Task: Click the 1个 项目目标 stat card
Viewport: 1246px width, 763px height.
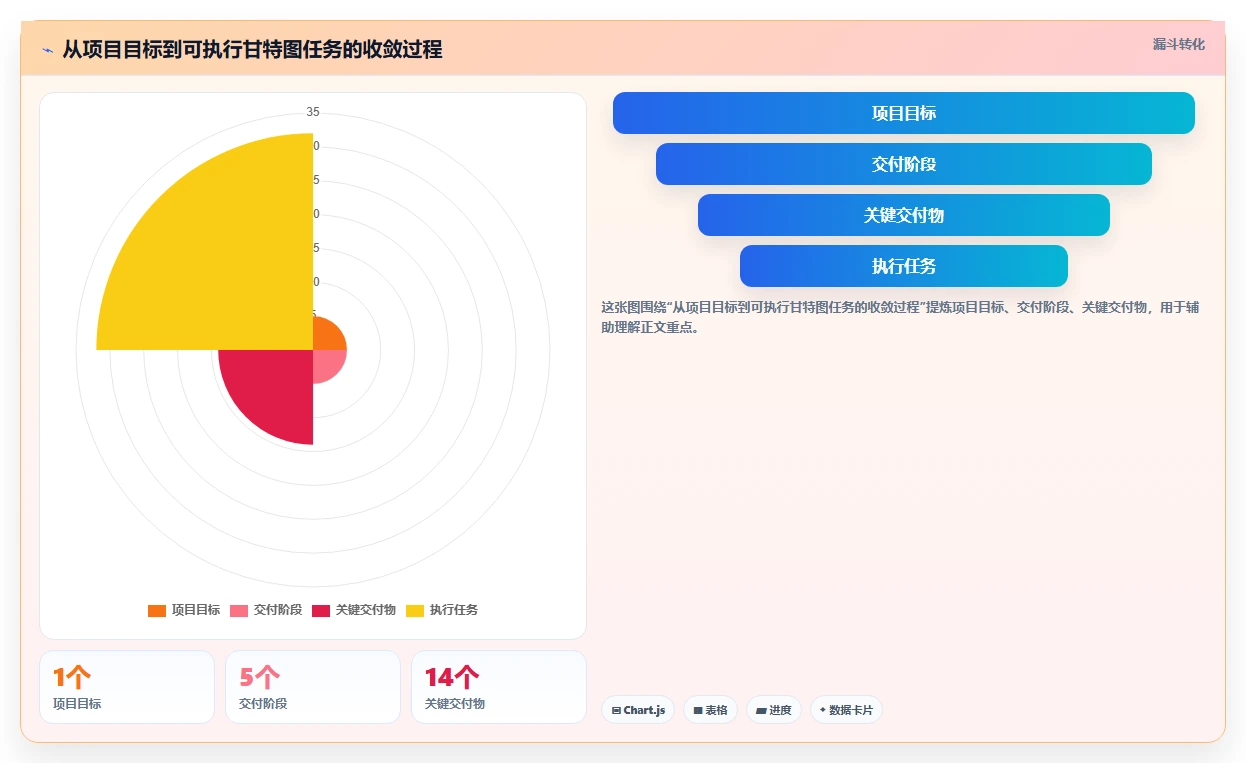Action: pyautogui.click(x=127, y=687)
